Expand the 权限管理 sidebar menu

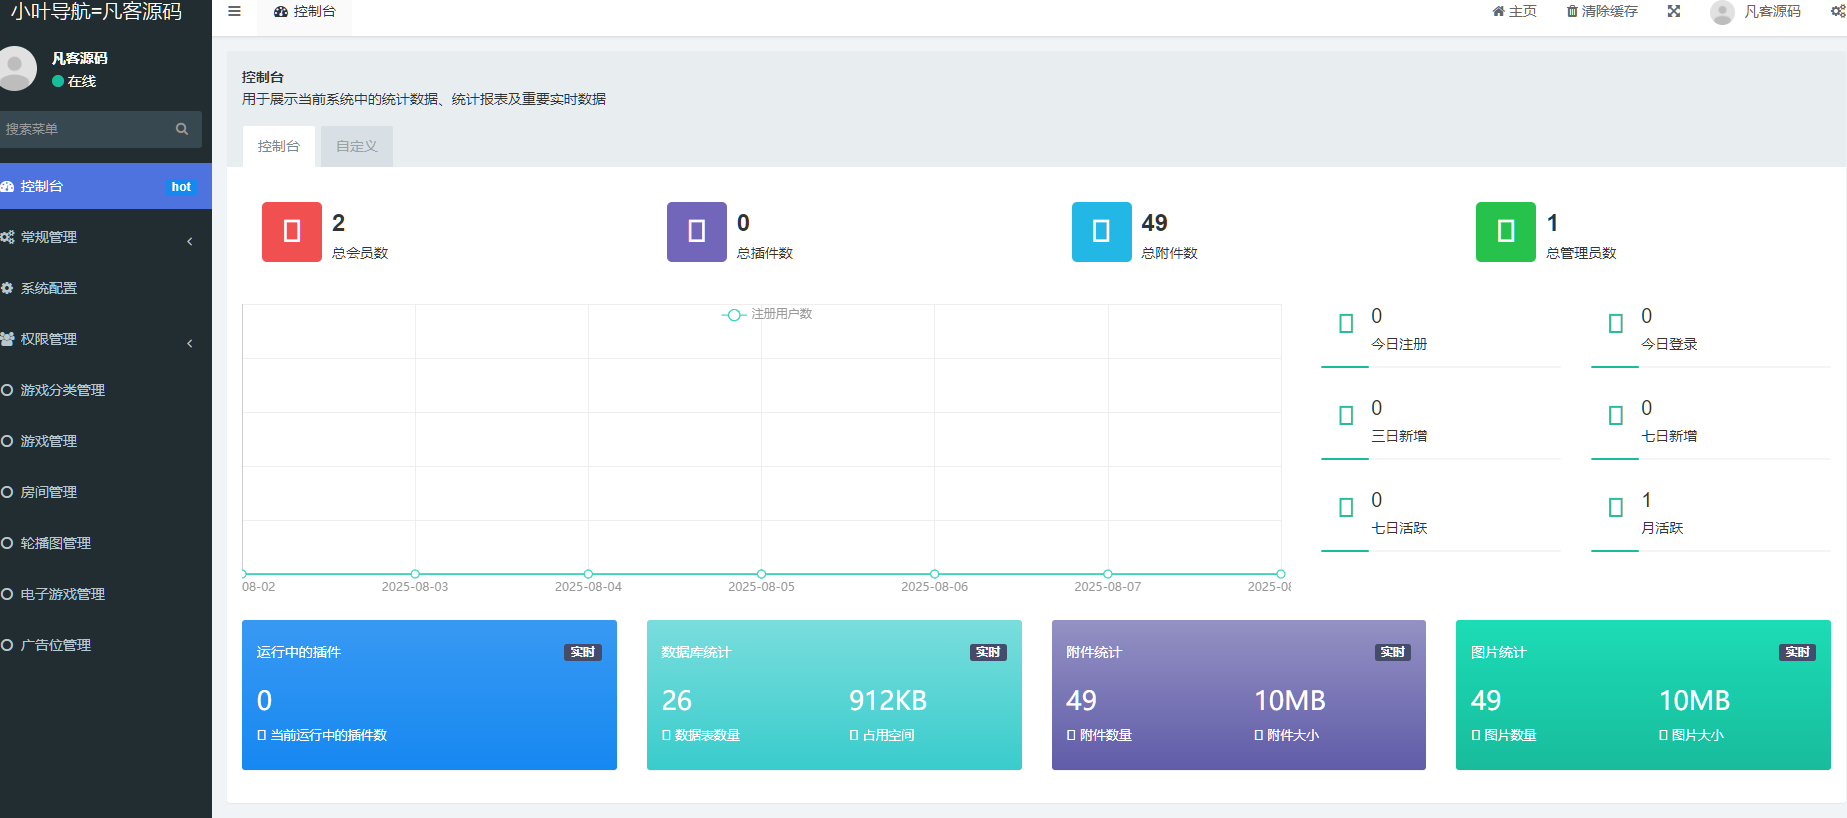click(100, 340)
